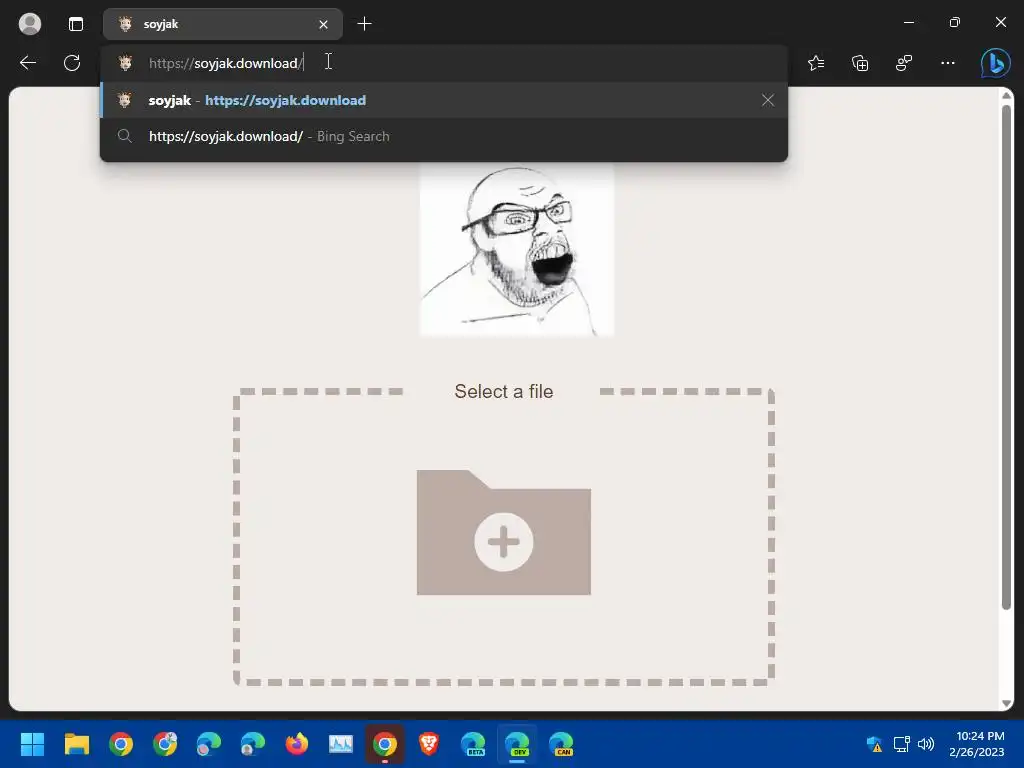Open Edge Canary from the taskbar

tap(561, 744)
